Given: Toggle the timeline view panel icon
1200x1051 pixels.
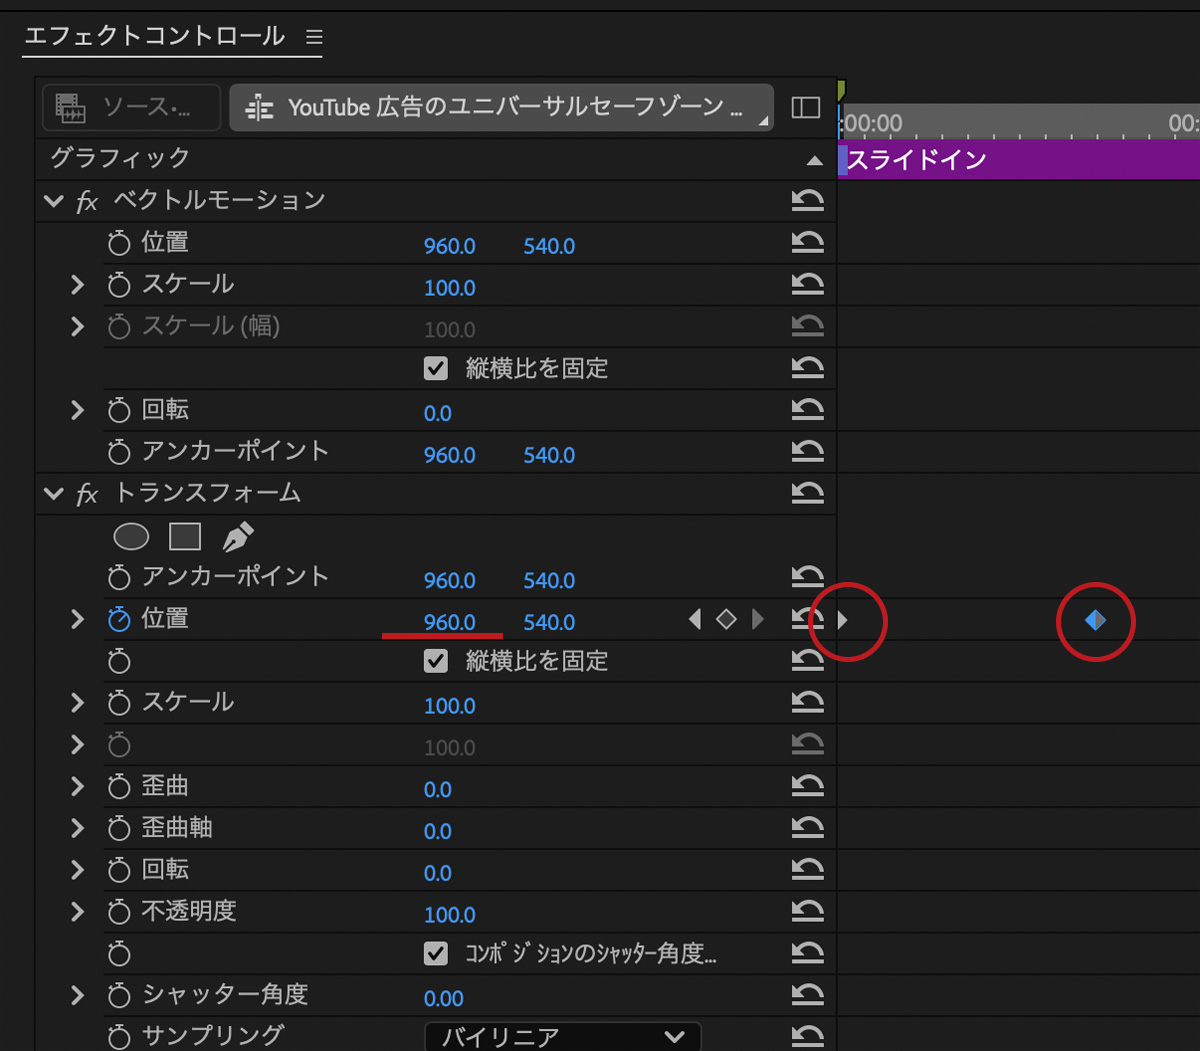Looking at the screenshot, I should pos(805,108).
